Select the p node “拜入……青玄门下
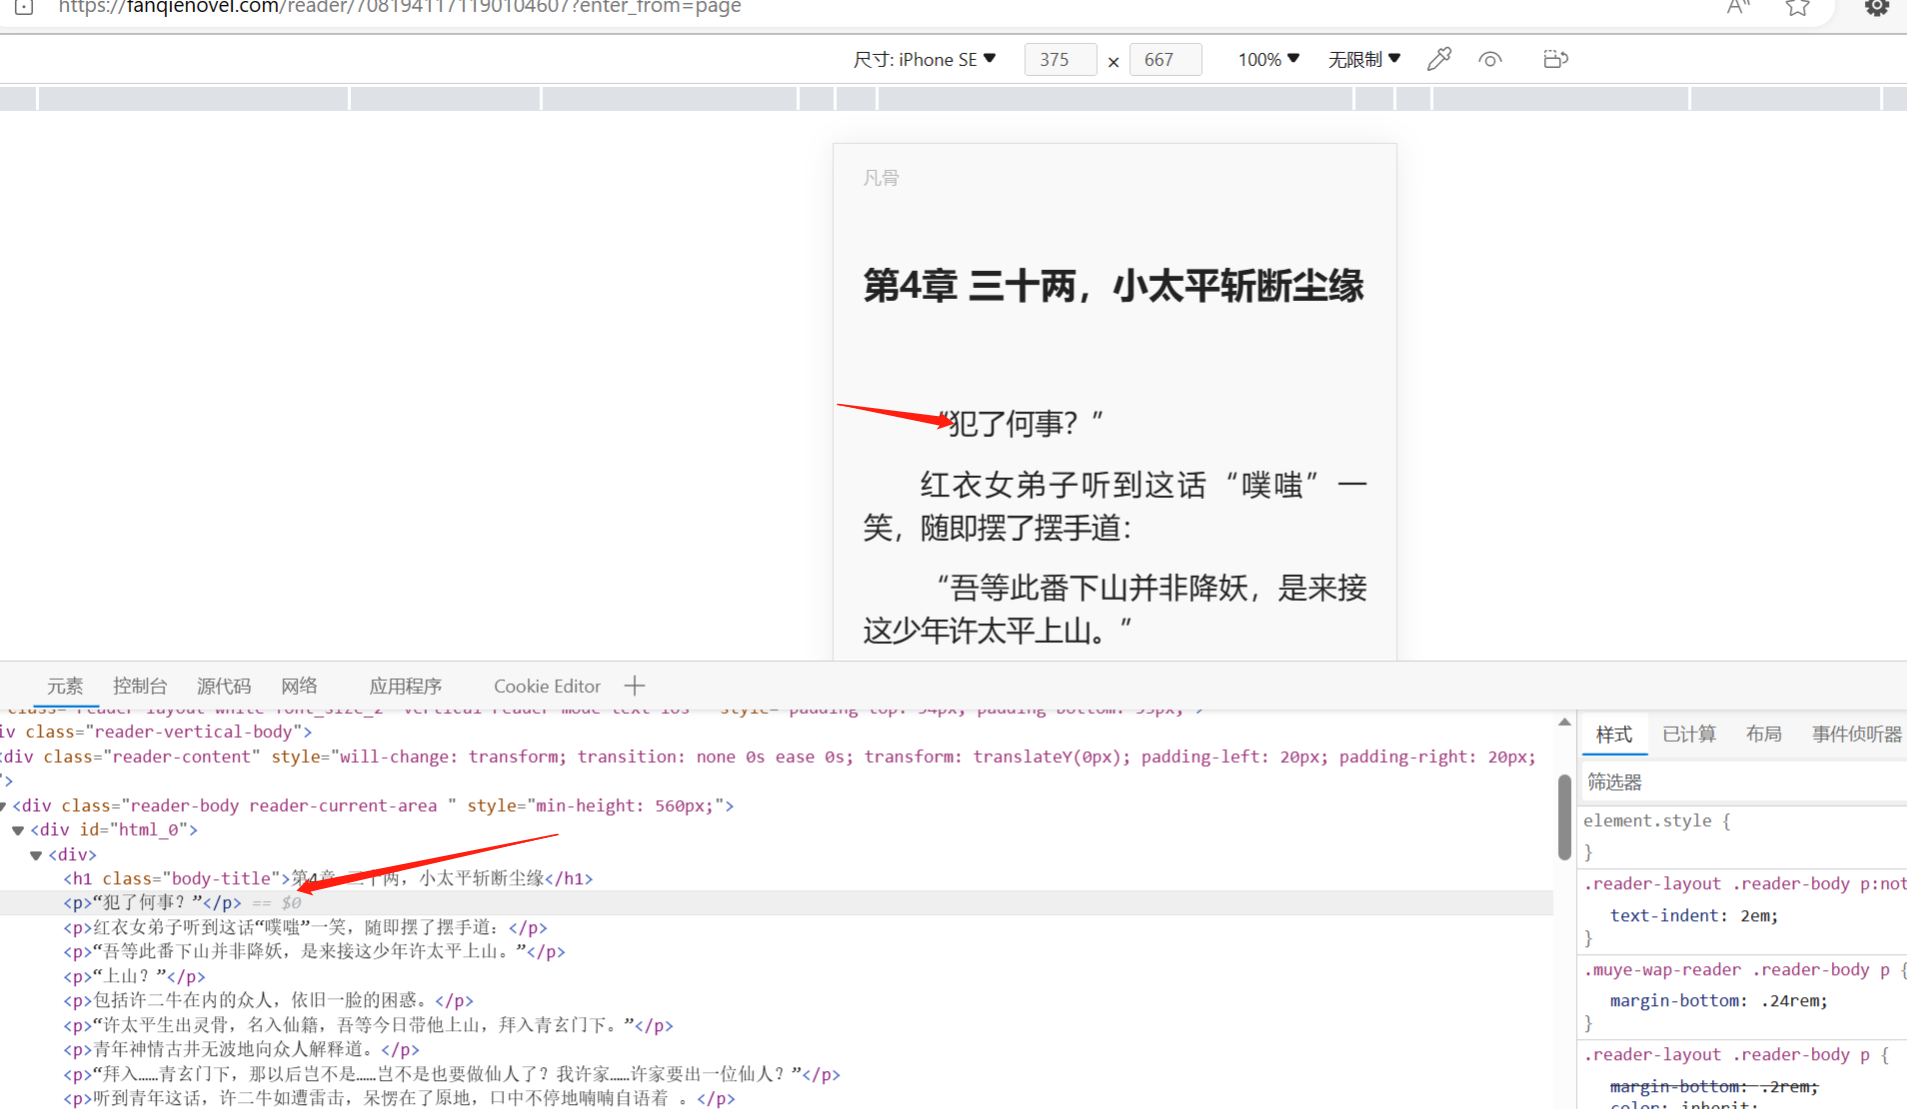1907x1109 pixels. pyautogui.click(x=452, y=1075)
